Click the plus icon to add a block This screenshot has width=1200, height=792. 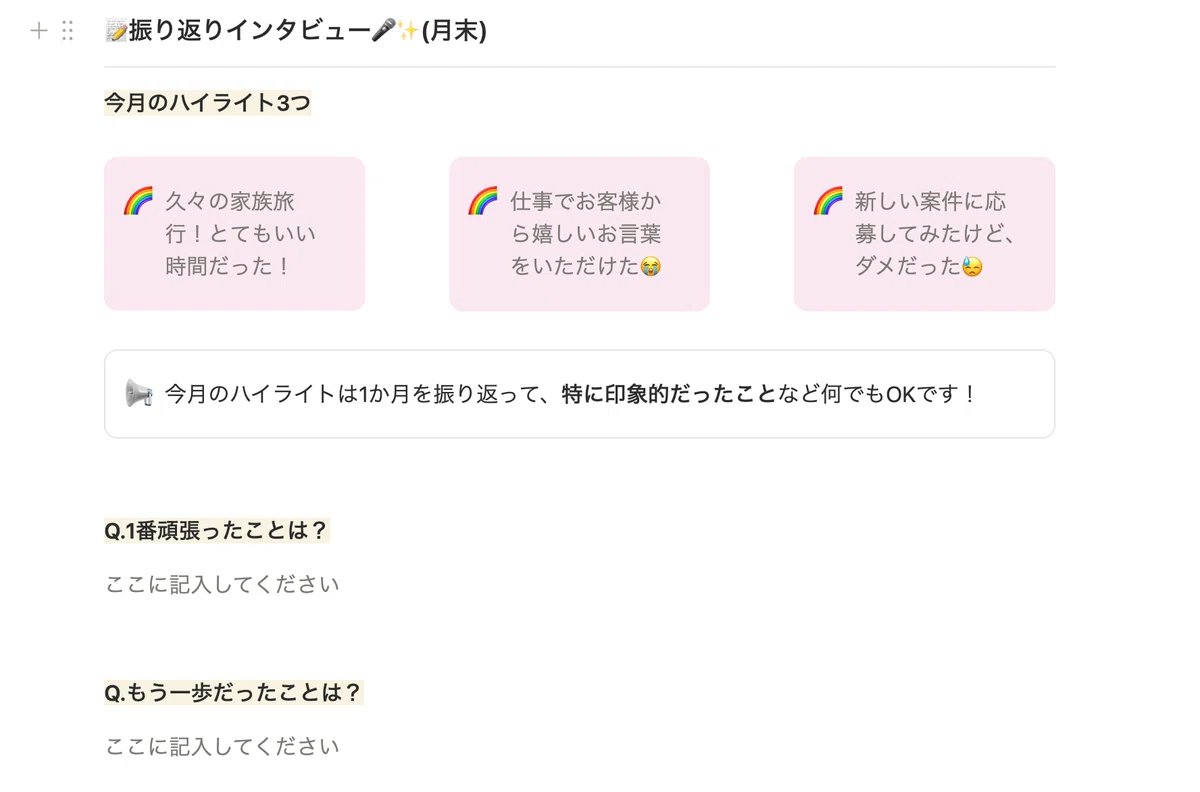pos(39,31)
